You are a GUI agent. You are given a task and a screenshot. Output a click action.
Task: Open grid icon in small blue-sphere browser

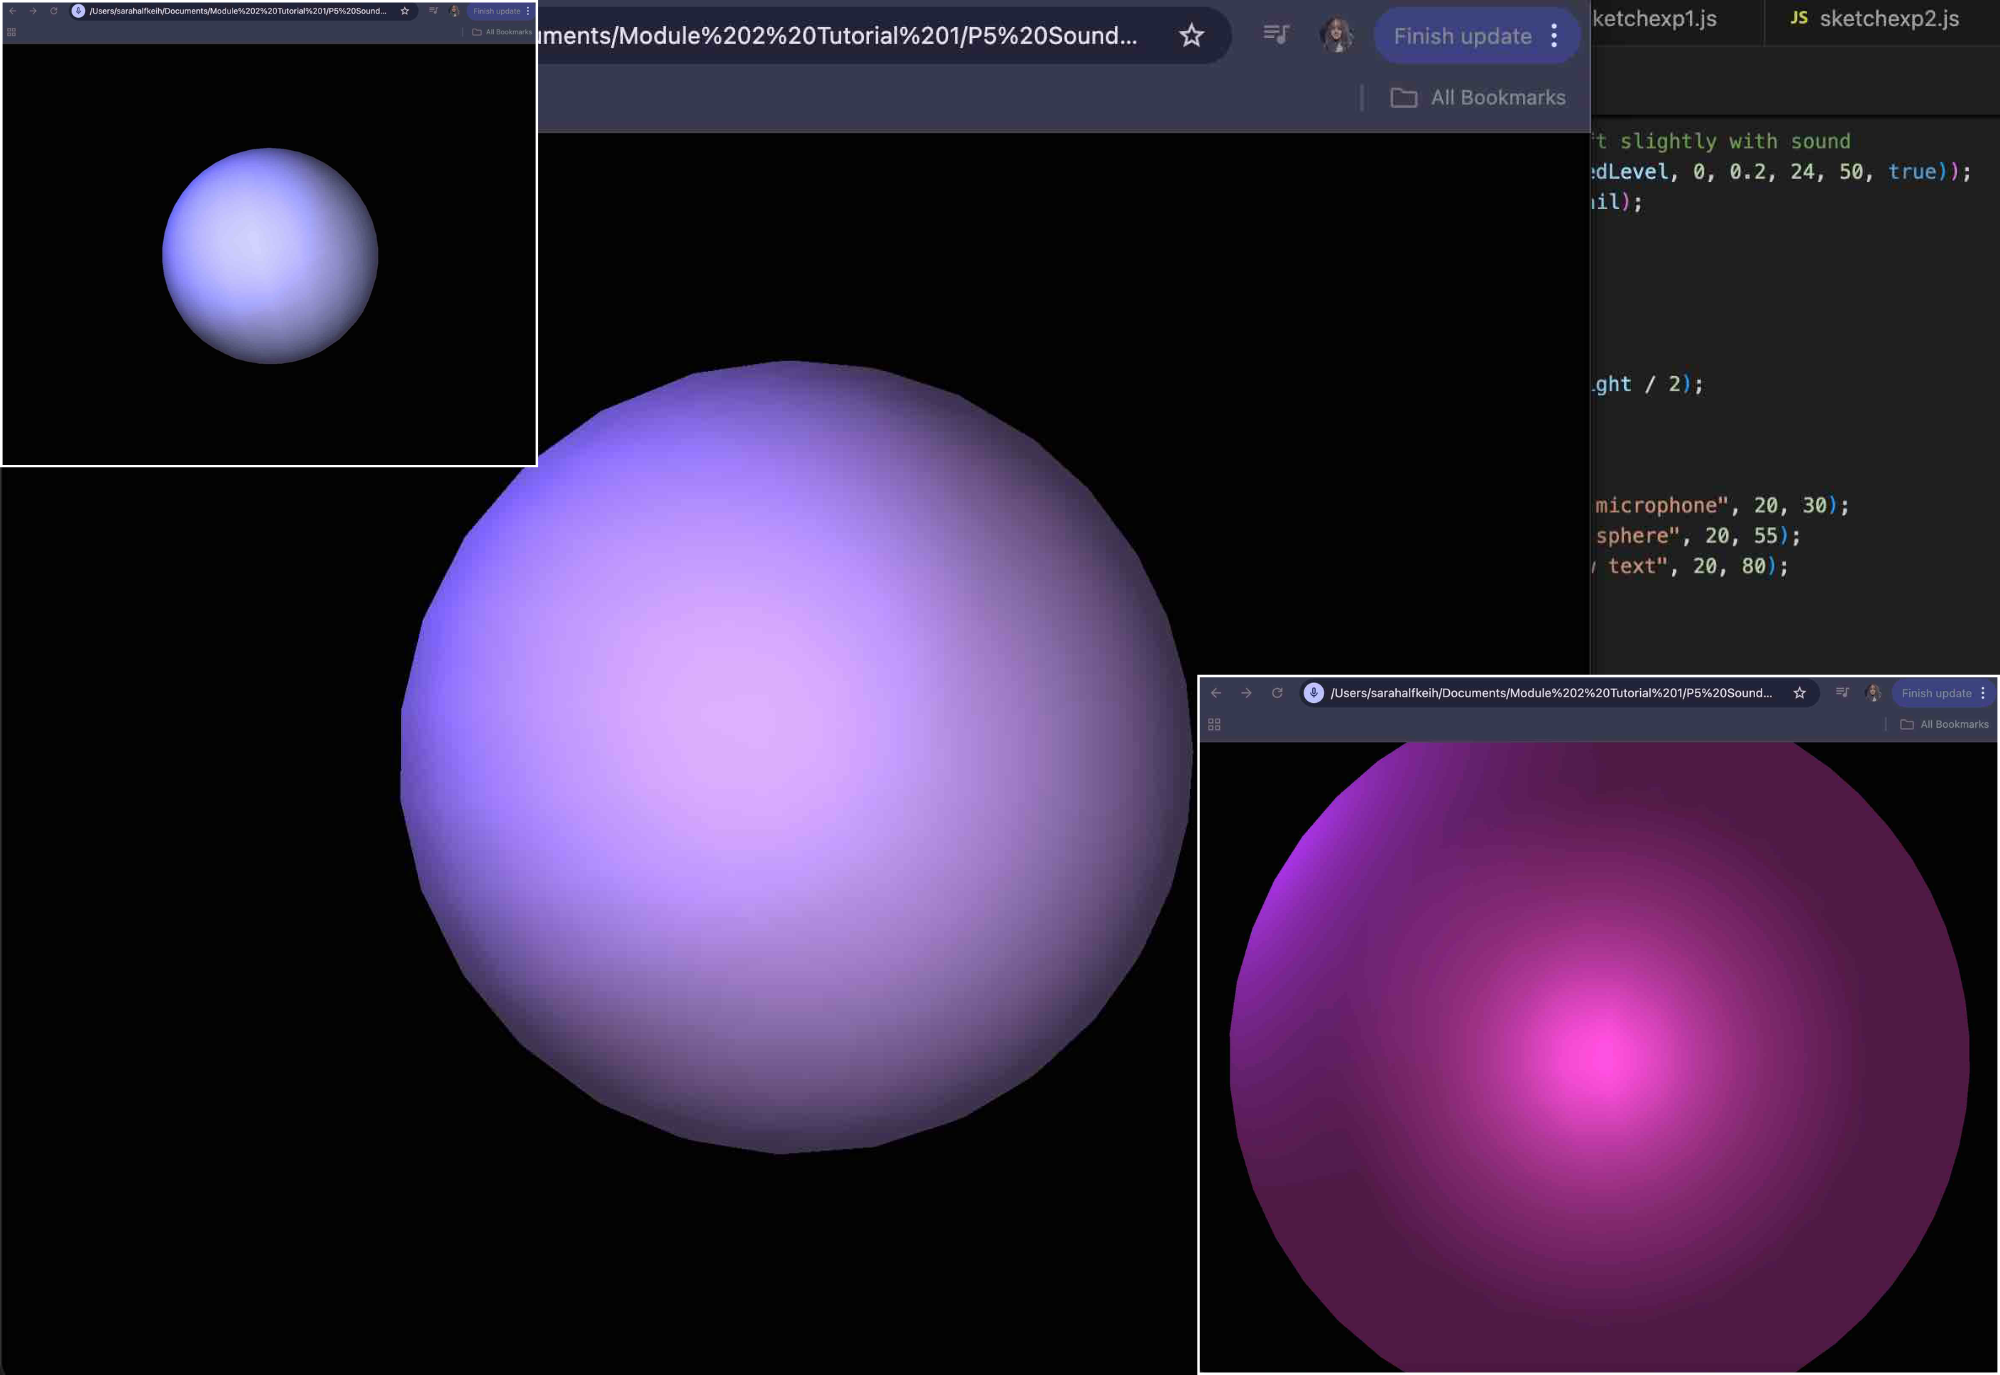[11, 32]
